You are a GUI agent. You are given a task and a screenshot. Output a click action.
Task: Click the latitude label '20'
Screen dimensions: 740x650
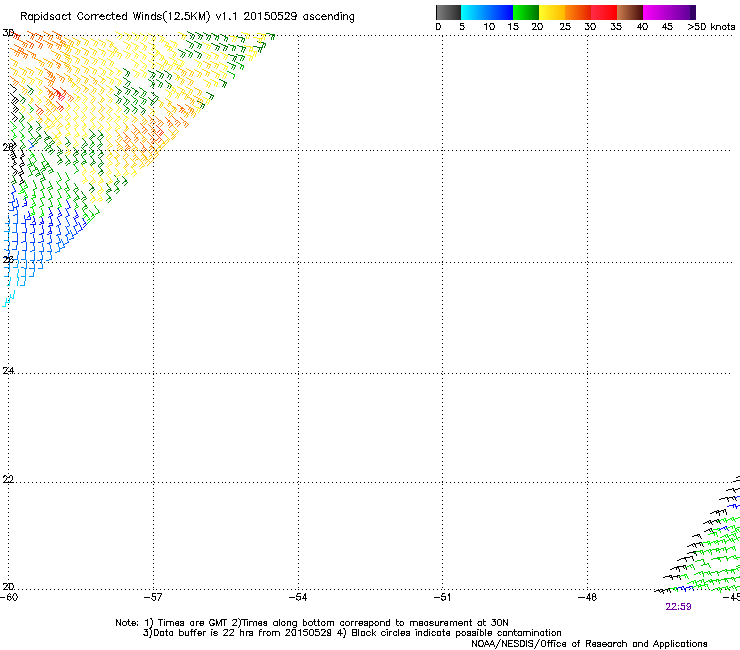pos(8,587)
